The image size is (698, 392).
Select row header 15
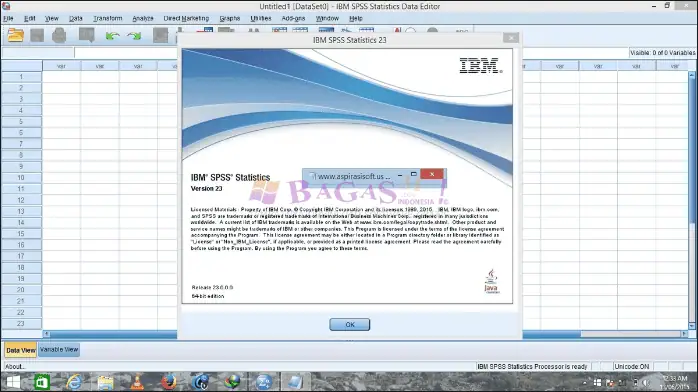[21, 234]
